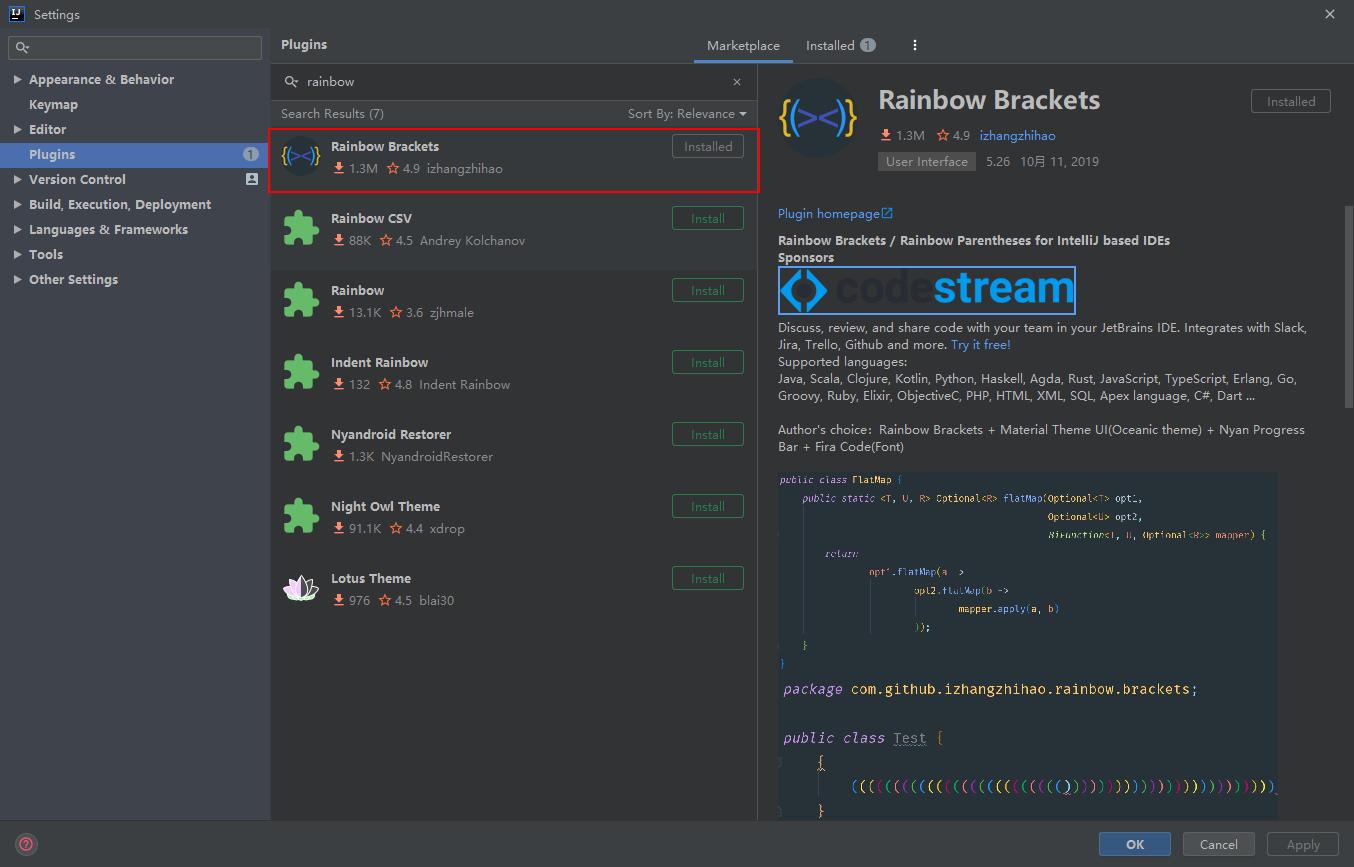Open the Plugin homepage link
1354x867 pixels.
tap(835, 213)
